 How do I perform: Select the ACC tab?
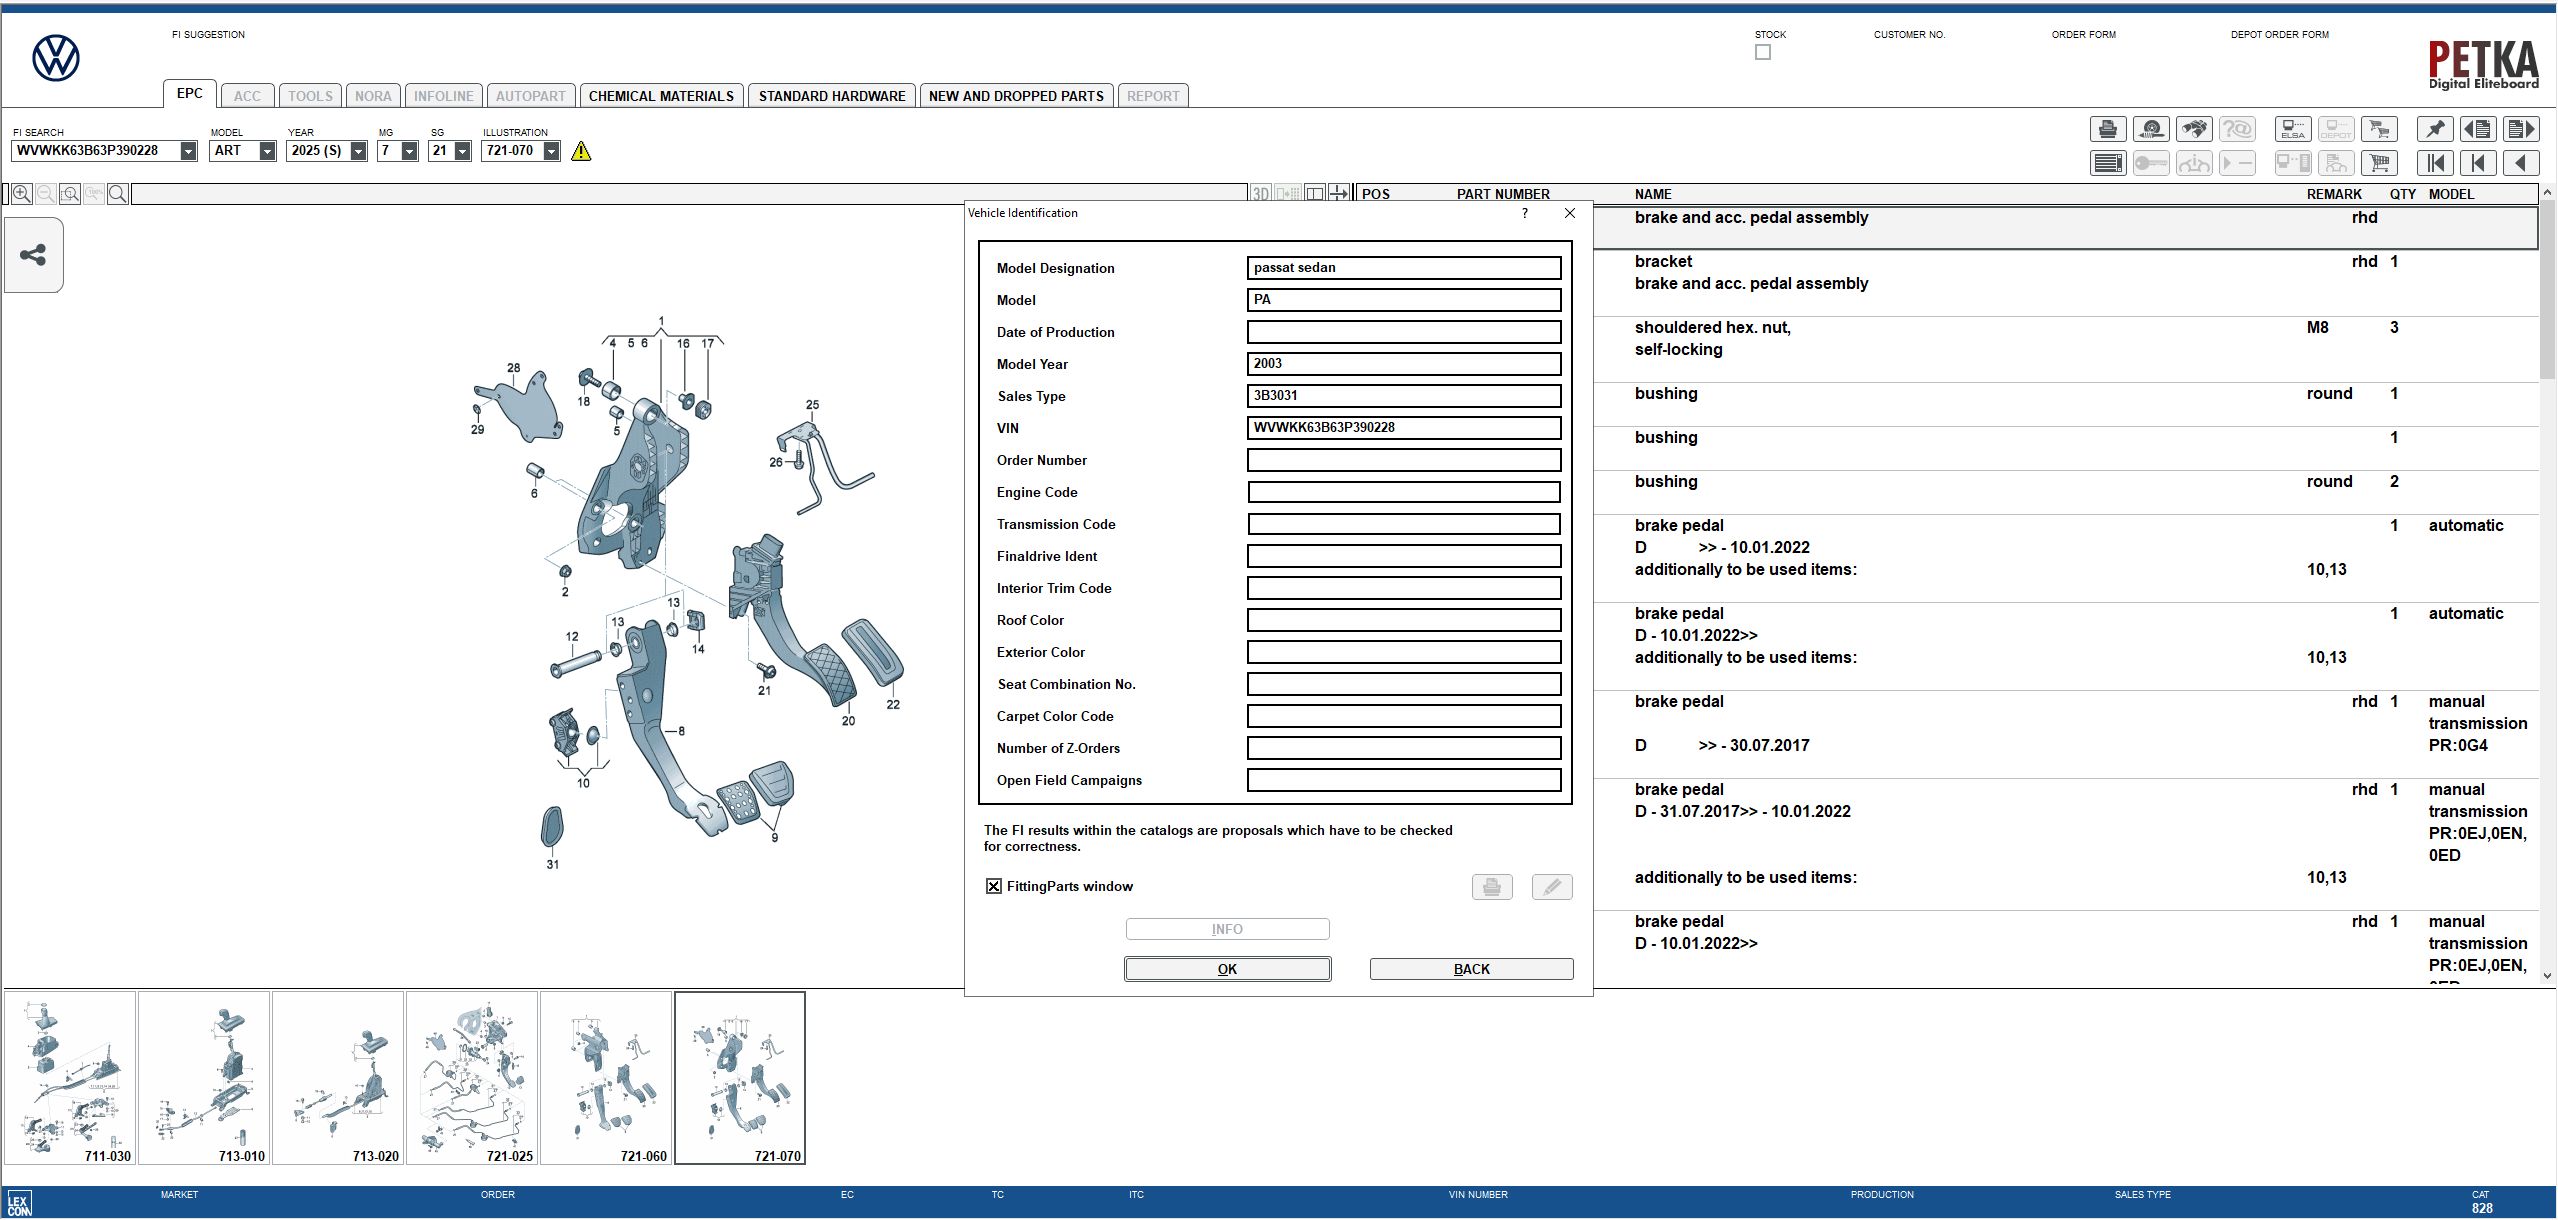pyautogui.click(x=247, y=96)
